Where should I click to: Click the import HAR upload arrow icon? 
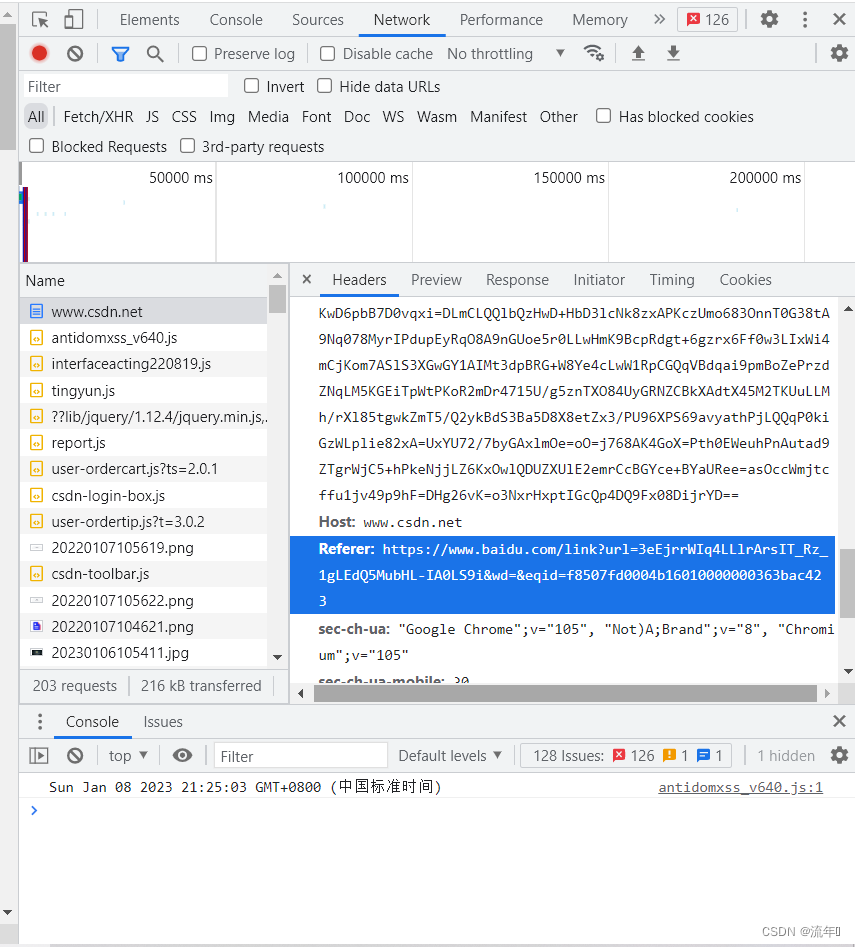pyautogui.click(x=638, y=54)
